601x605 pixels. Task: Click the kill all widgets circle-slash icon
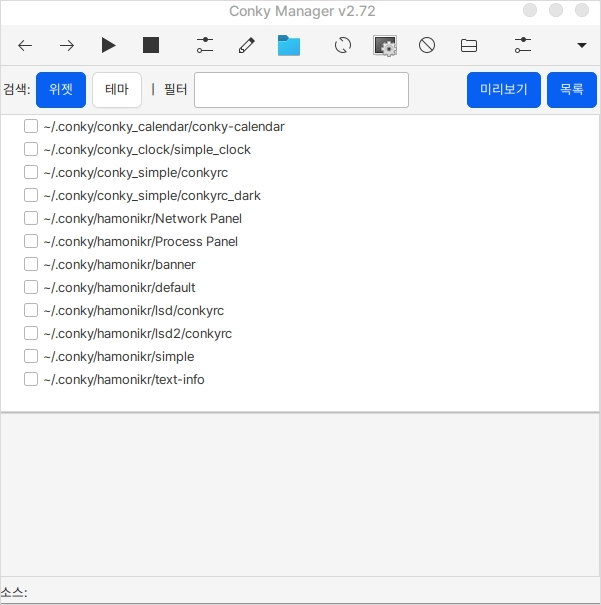(x=427, y=45)
